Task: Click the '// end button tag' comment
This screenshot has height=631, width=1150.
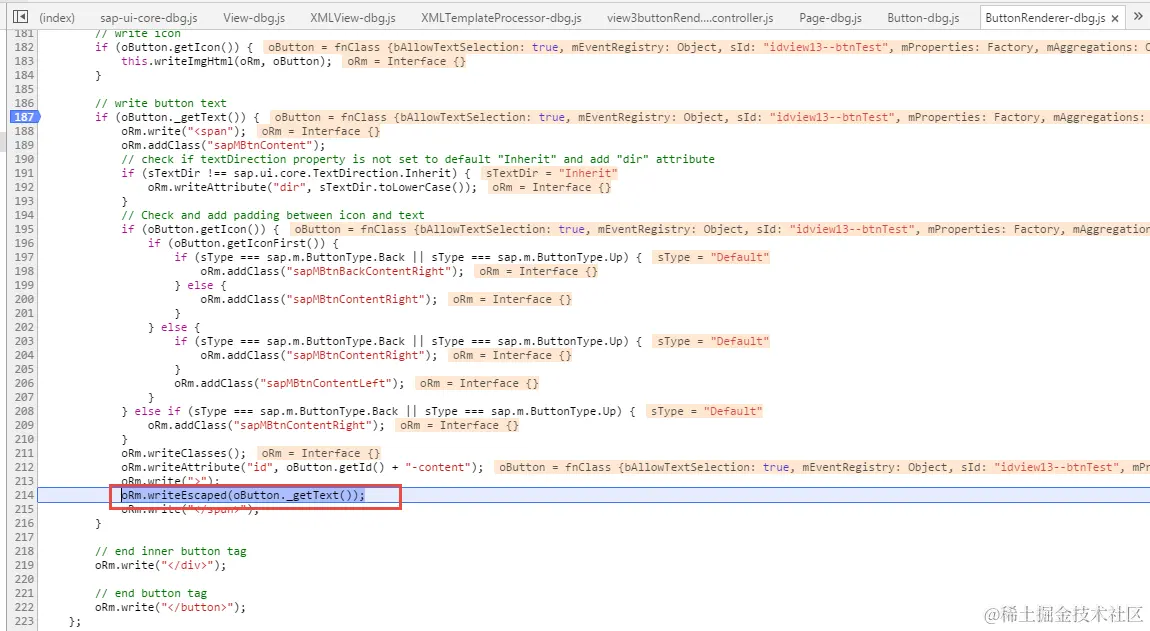Action: pyautogui.click(x=150, y=594)
